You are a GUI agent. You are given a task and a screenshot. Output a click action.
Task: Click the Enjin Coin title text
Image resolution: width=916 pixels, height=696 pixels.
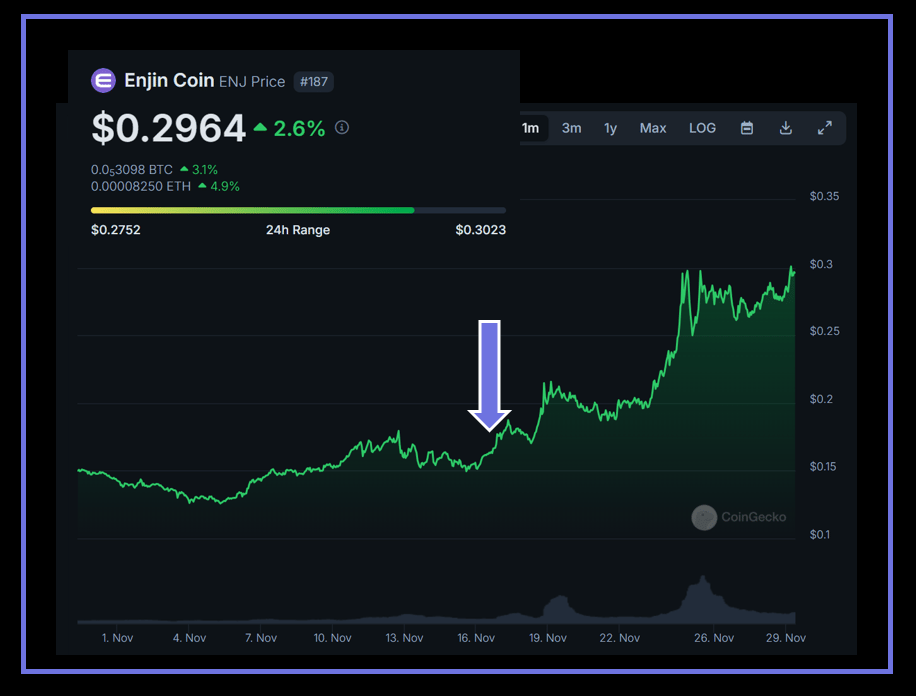pos(169,80)
